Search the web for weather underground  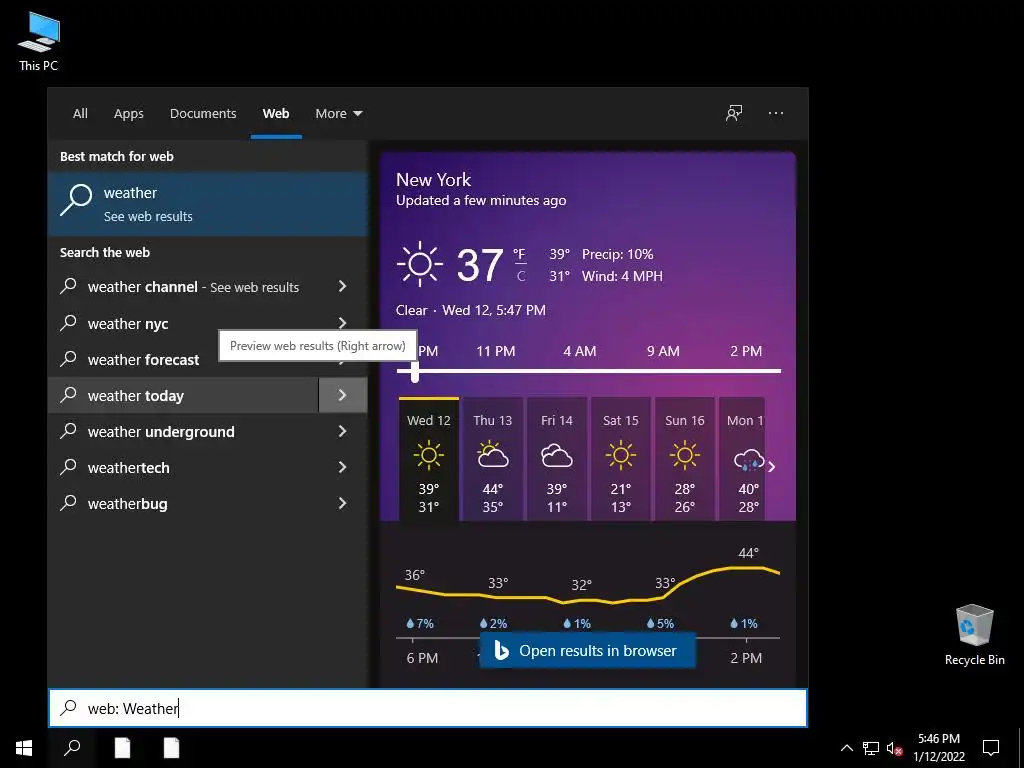(x=184, y=431)
